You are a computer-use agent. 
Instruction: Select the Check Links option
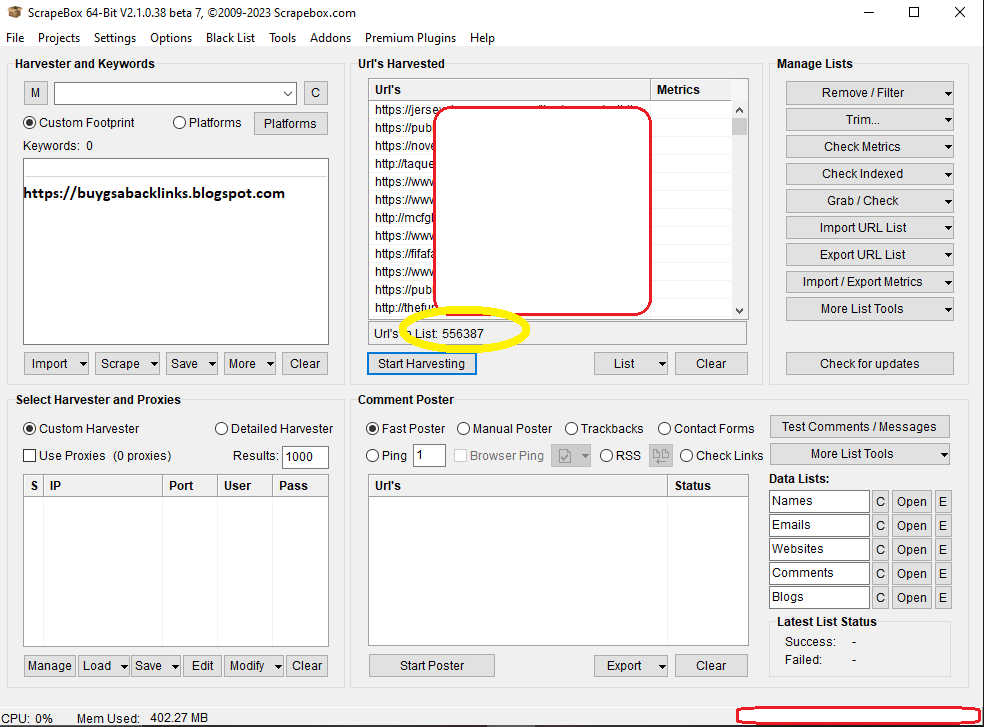coord(687,456)
